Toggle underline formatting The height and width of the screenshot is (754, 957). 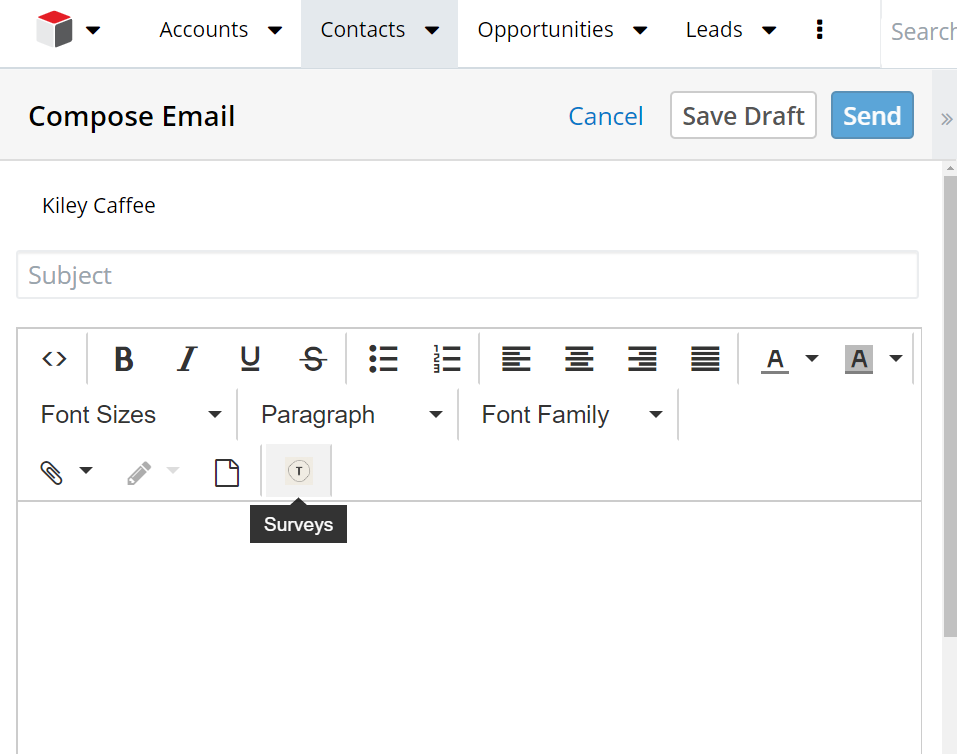pyautogui.click(x=250, y=359)
